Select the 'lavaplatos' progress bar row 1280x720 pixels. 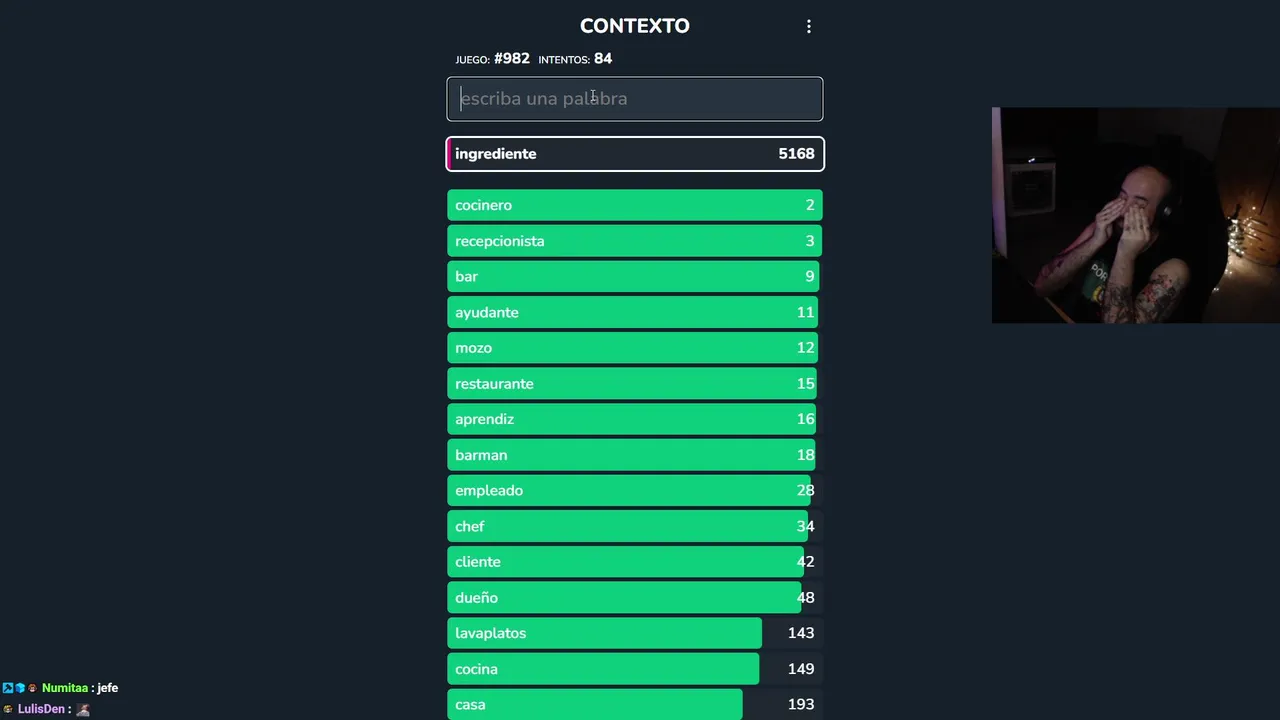pyautogui.click(x=635, y=633)
